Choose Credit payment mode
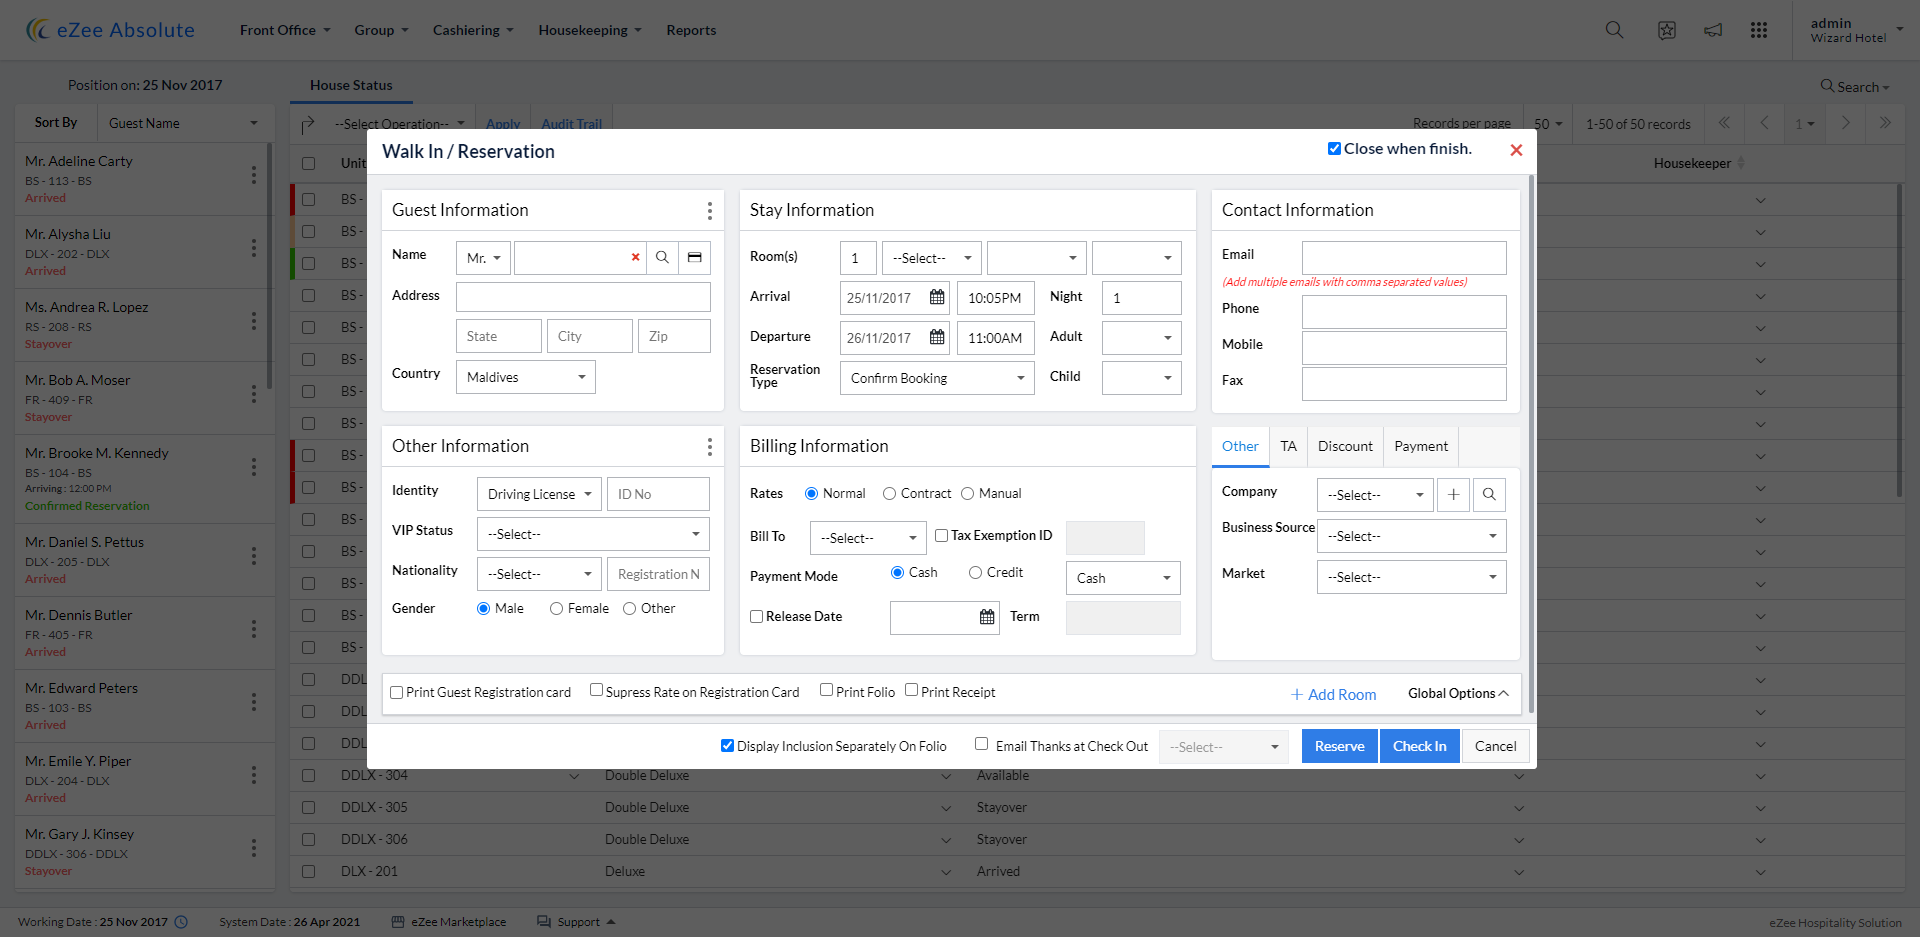Viewport: 1920px width, 937px height. click(975, 573)
